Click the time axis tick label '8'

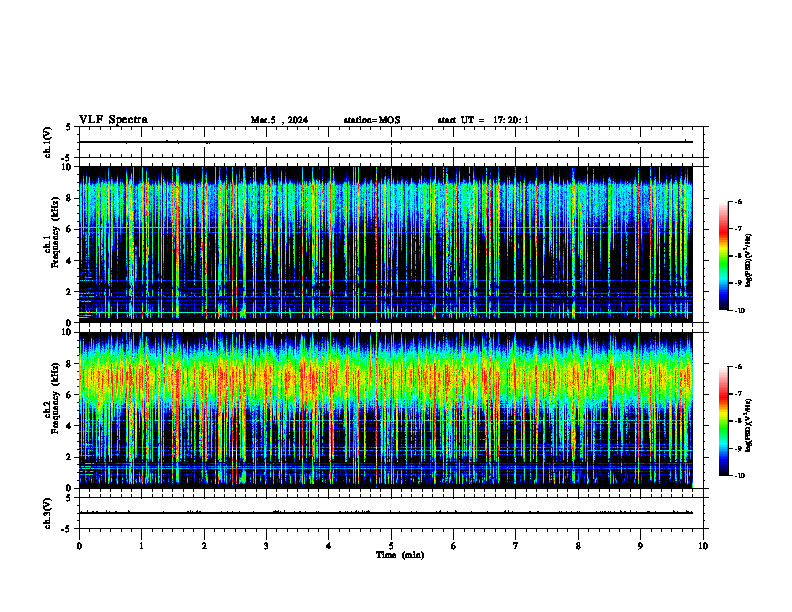pyautogui.click(x=578, y=546)
